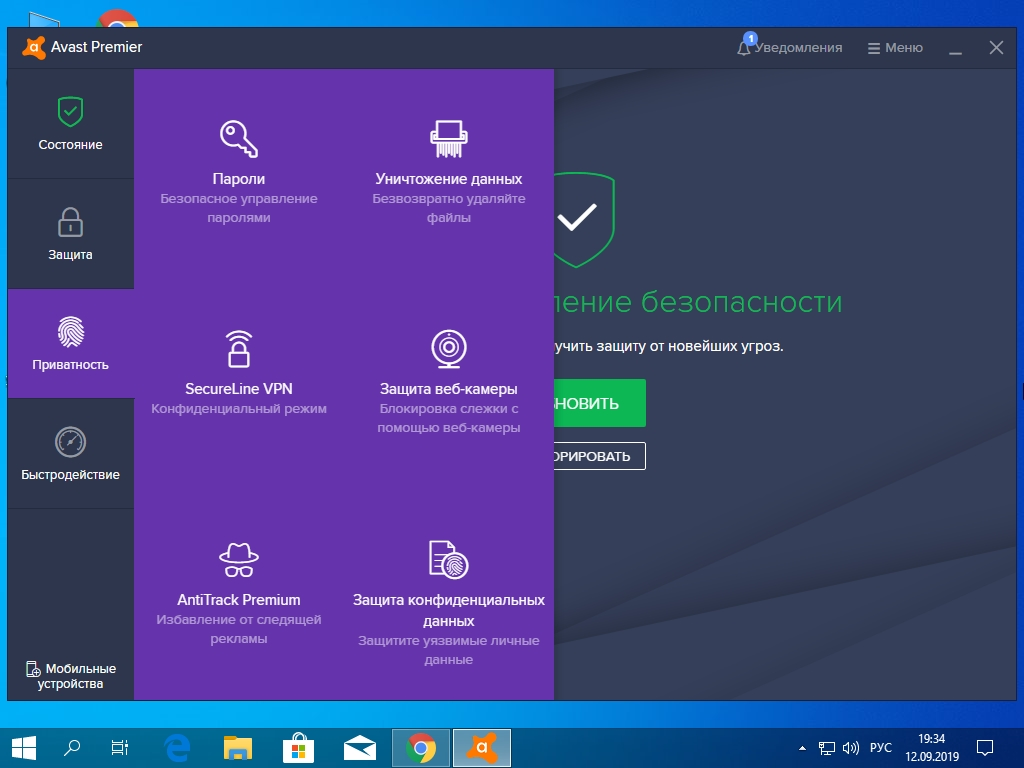
Task: Switch to Chrome in the taskbar
Action: tap(421, 748)
